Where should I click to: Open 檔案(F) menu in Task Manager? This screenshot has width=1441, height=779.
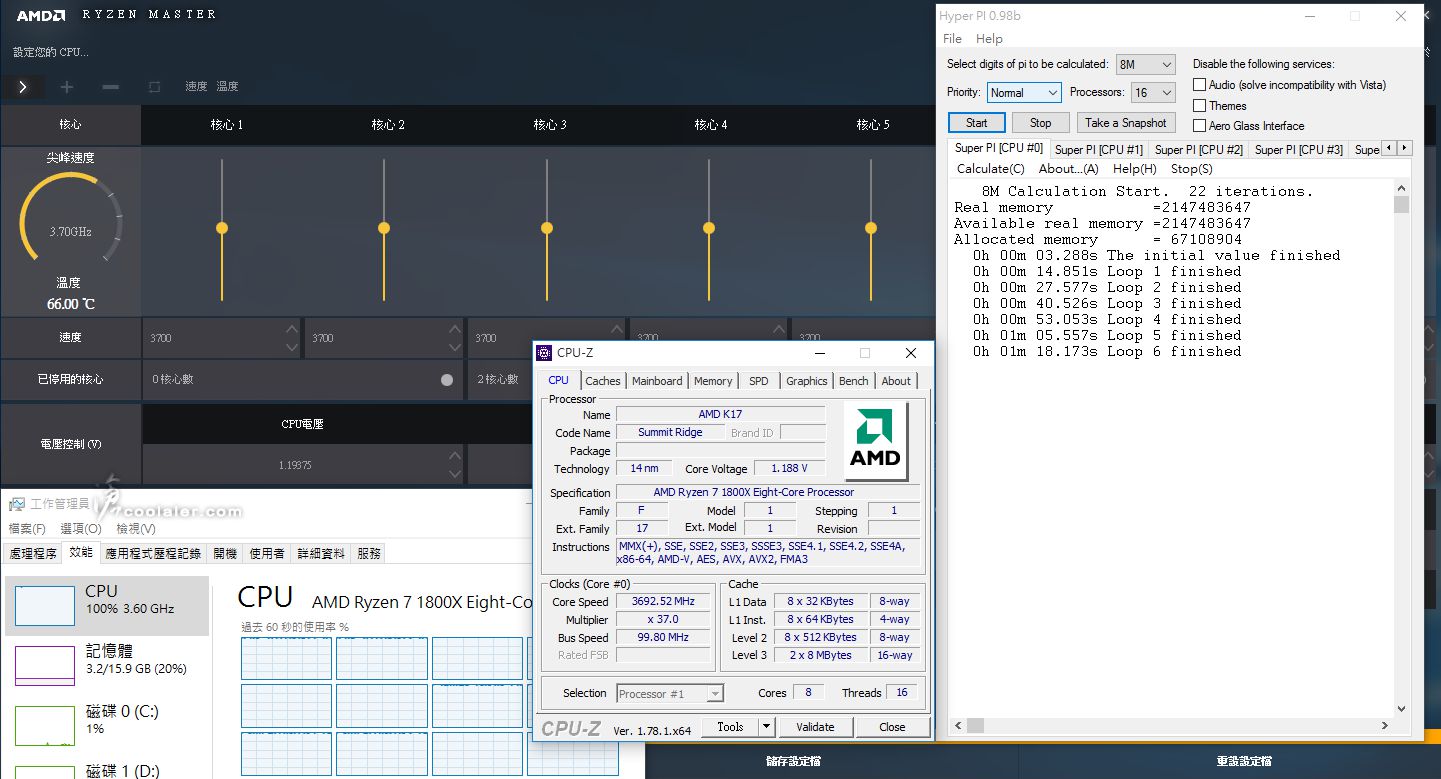click(27, 529)
